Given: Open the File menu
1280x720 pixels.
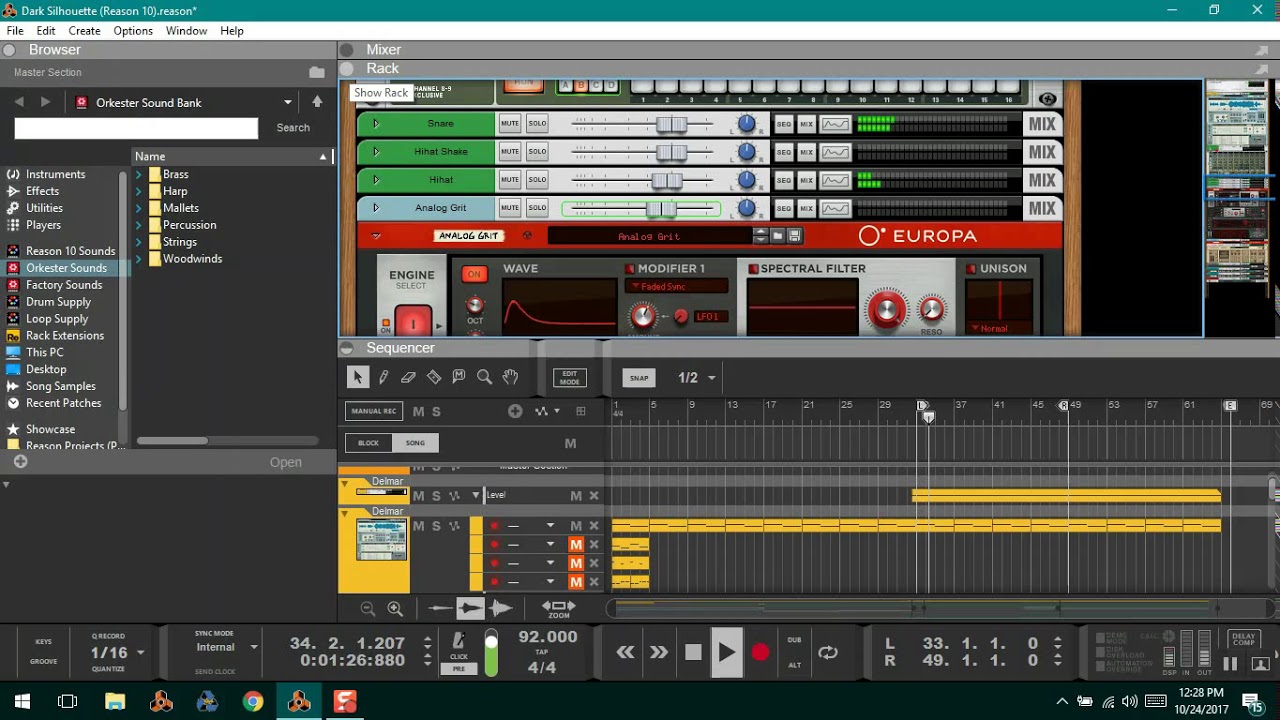Looking at the screenshot, I should (x=15, y=31).
